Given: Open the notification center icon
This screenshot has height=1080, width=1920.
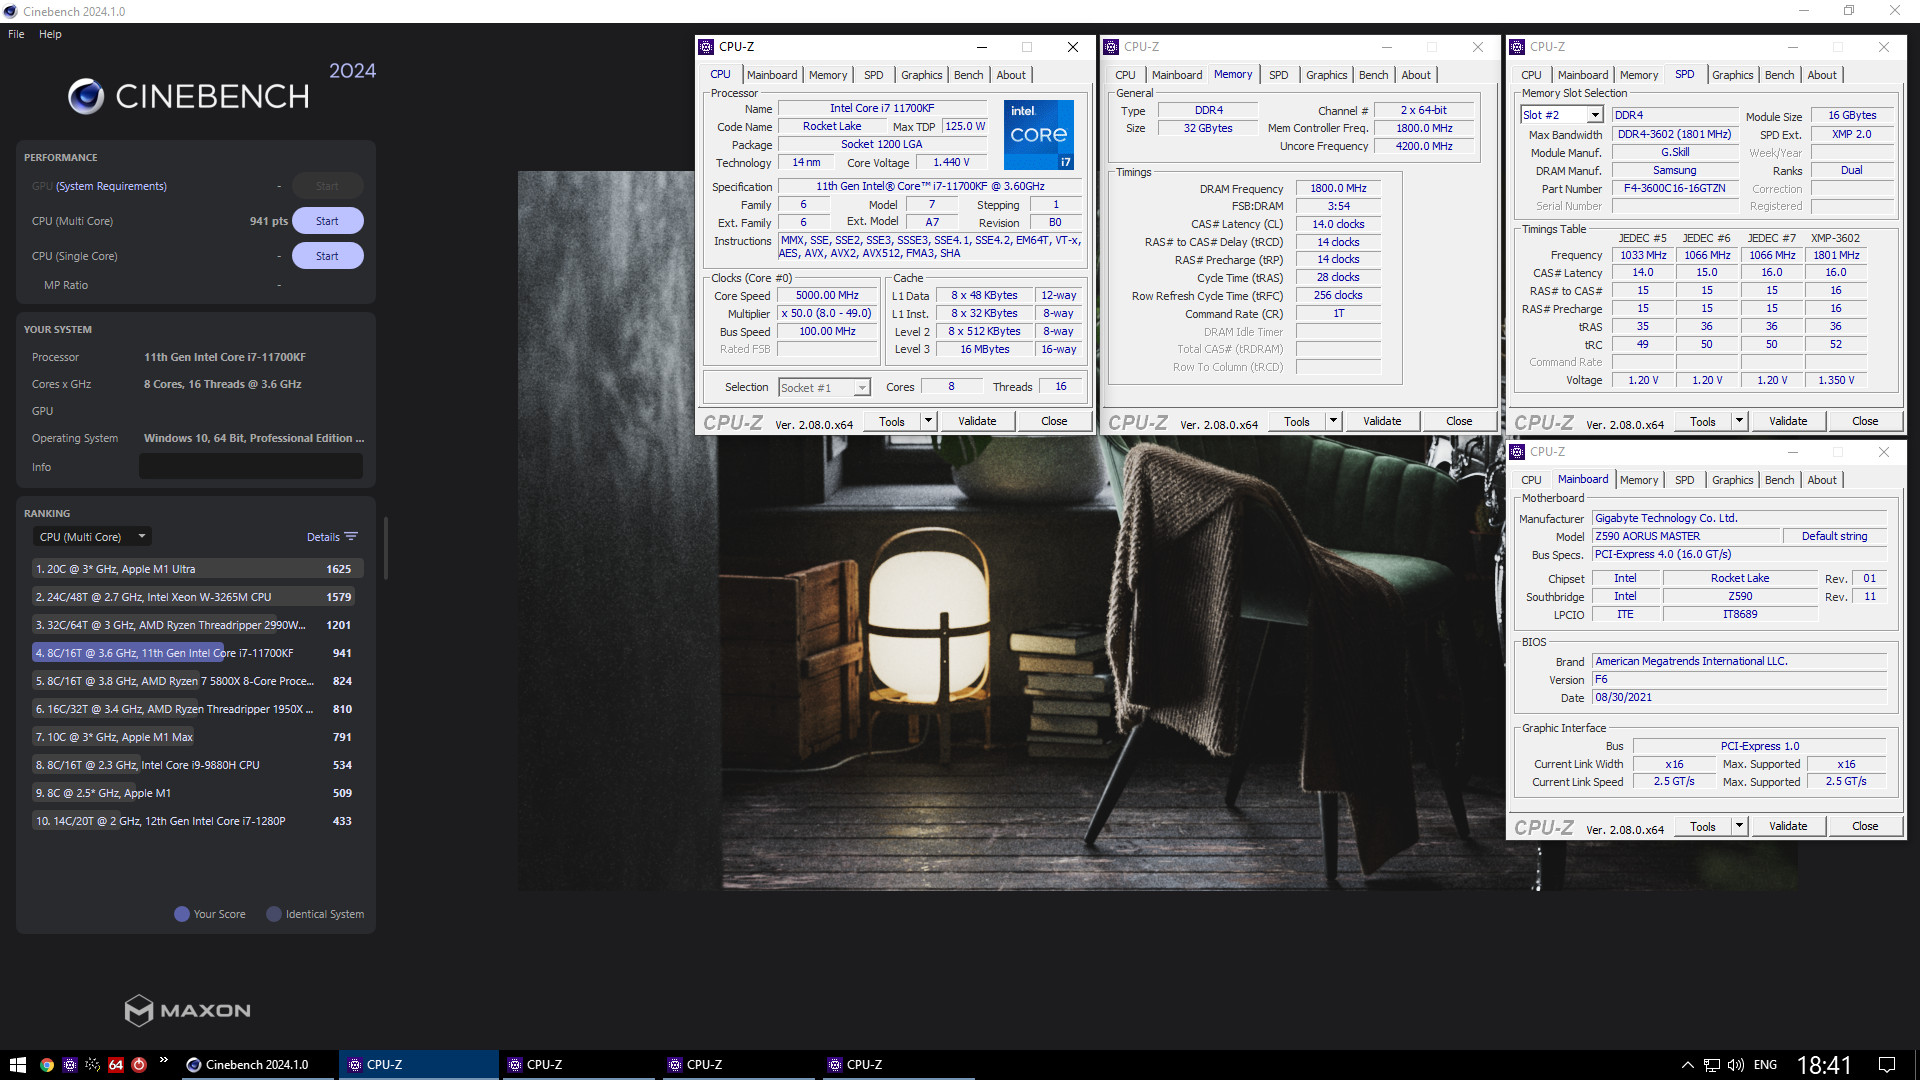Looking at the screenshot, I should 1887,1065.
